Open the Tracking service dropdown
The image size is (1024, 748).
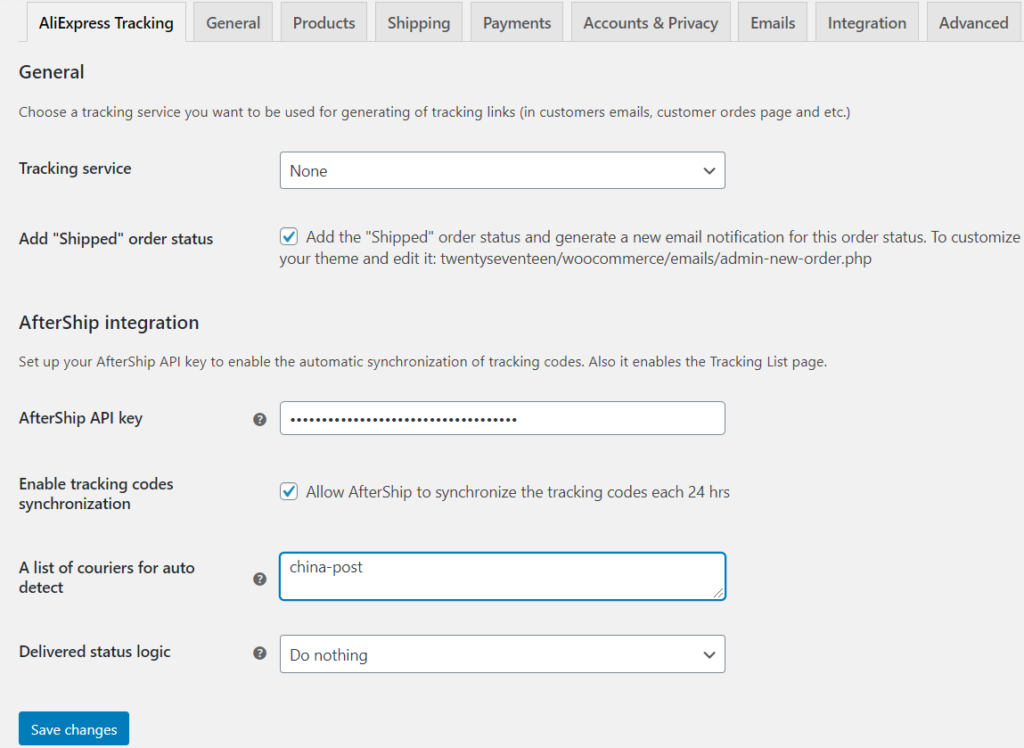click(x=502, y=170)
